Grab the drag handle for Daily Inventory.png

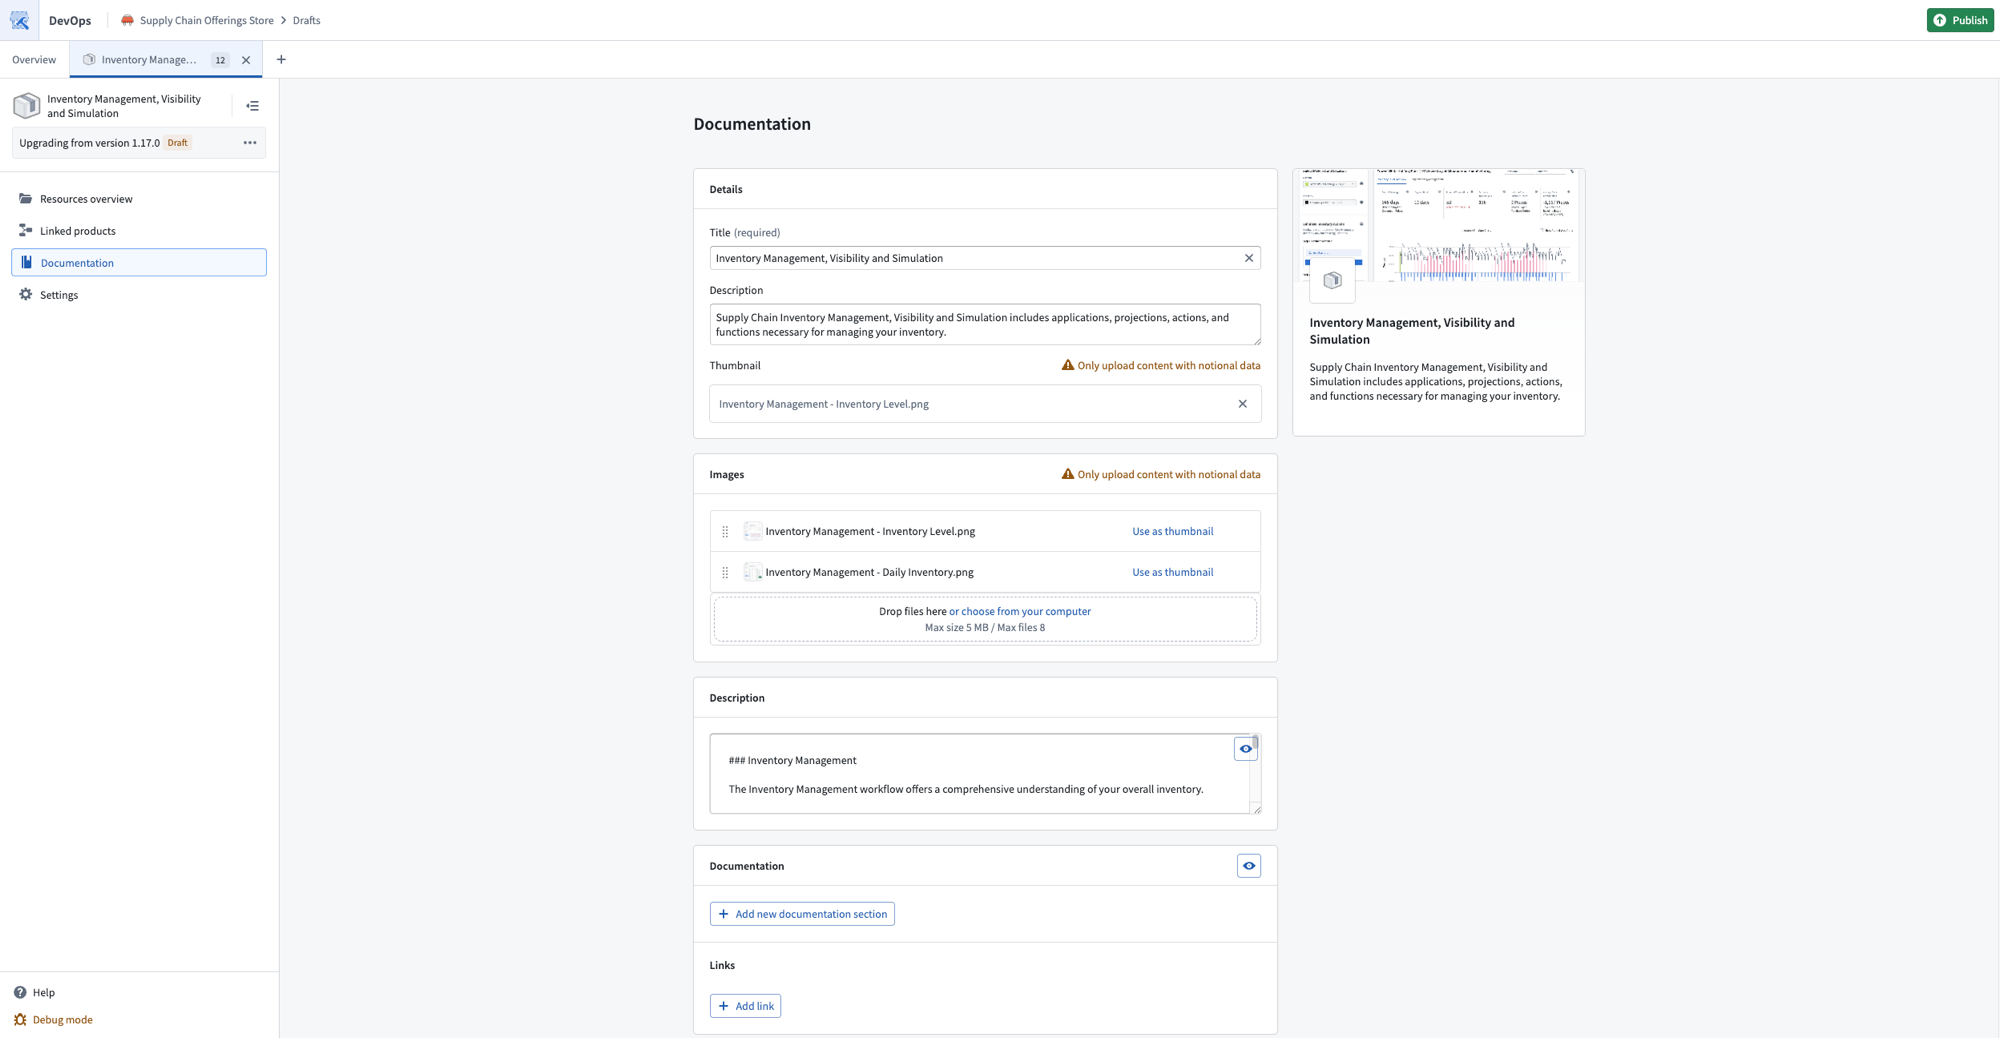[x=725, y=573]
